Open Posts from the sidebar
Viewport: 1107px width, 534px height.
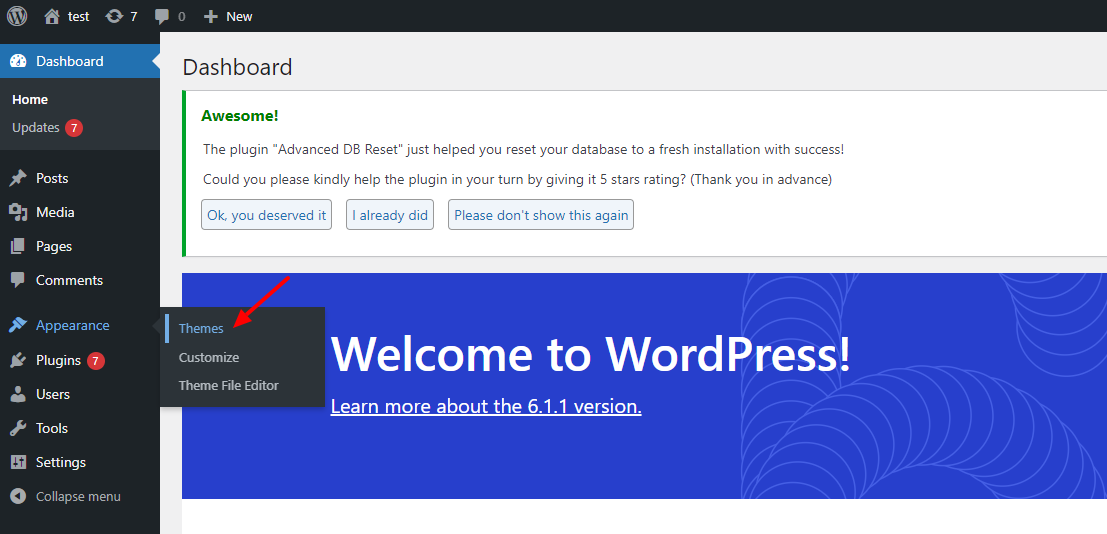point(52,178)
